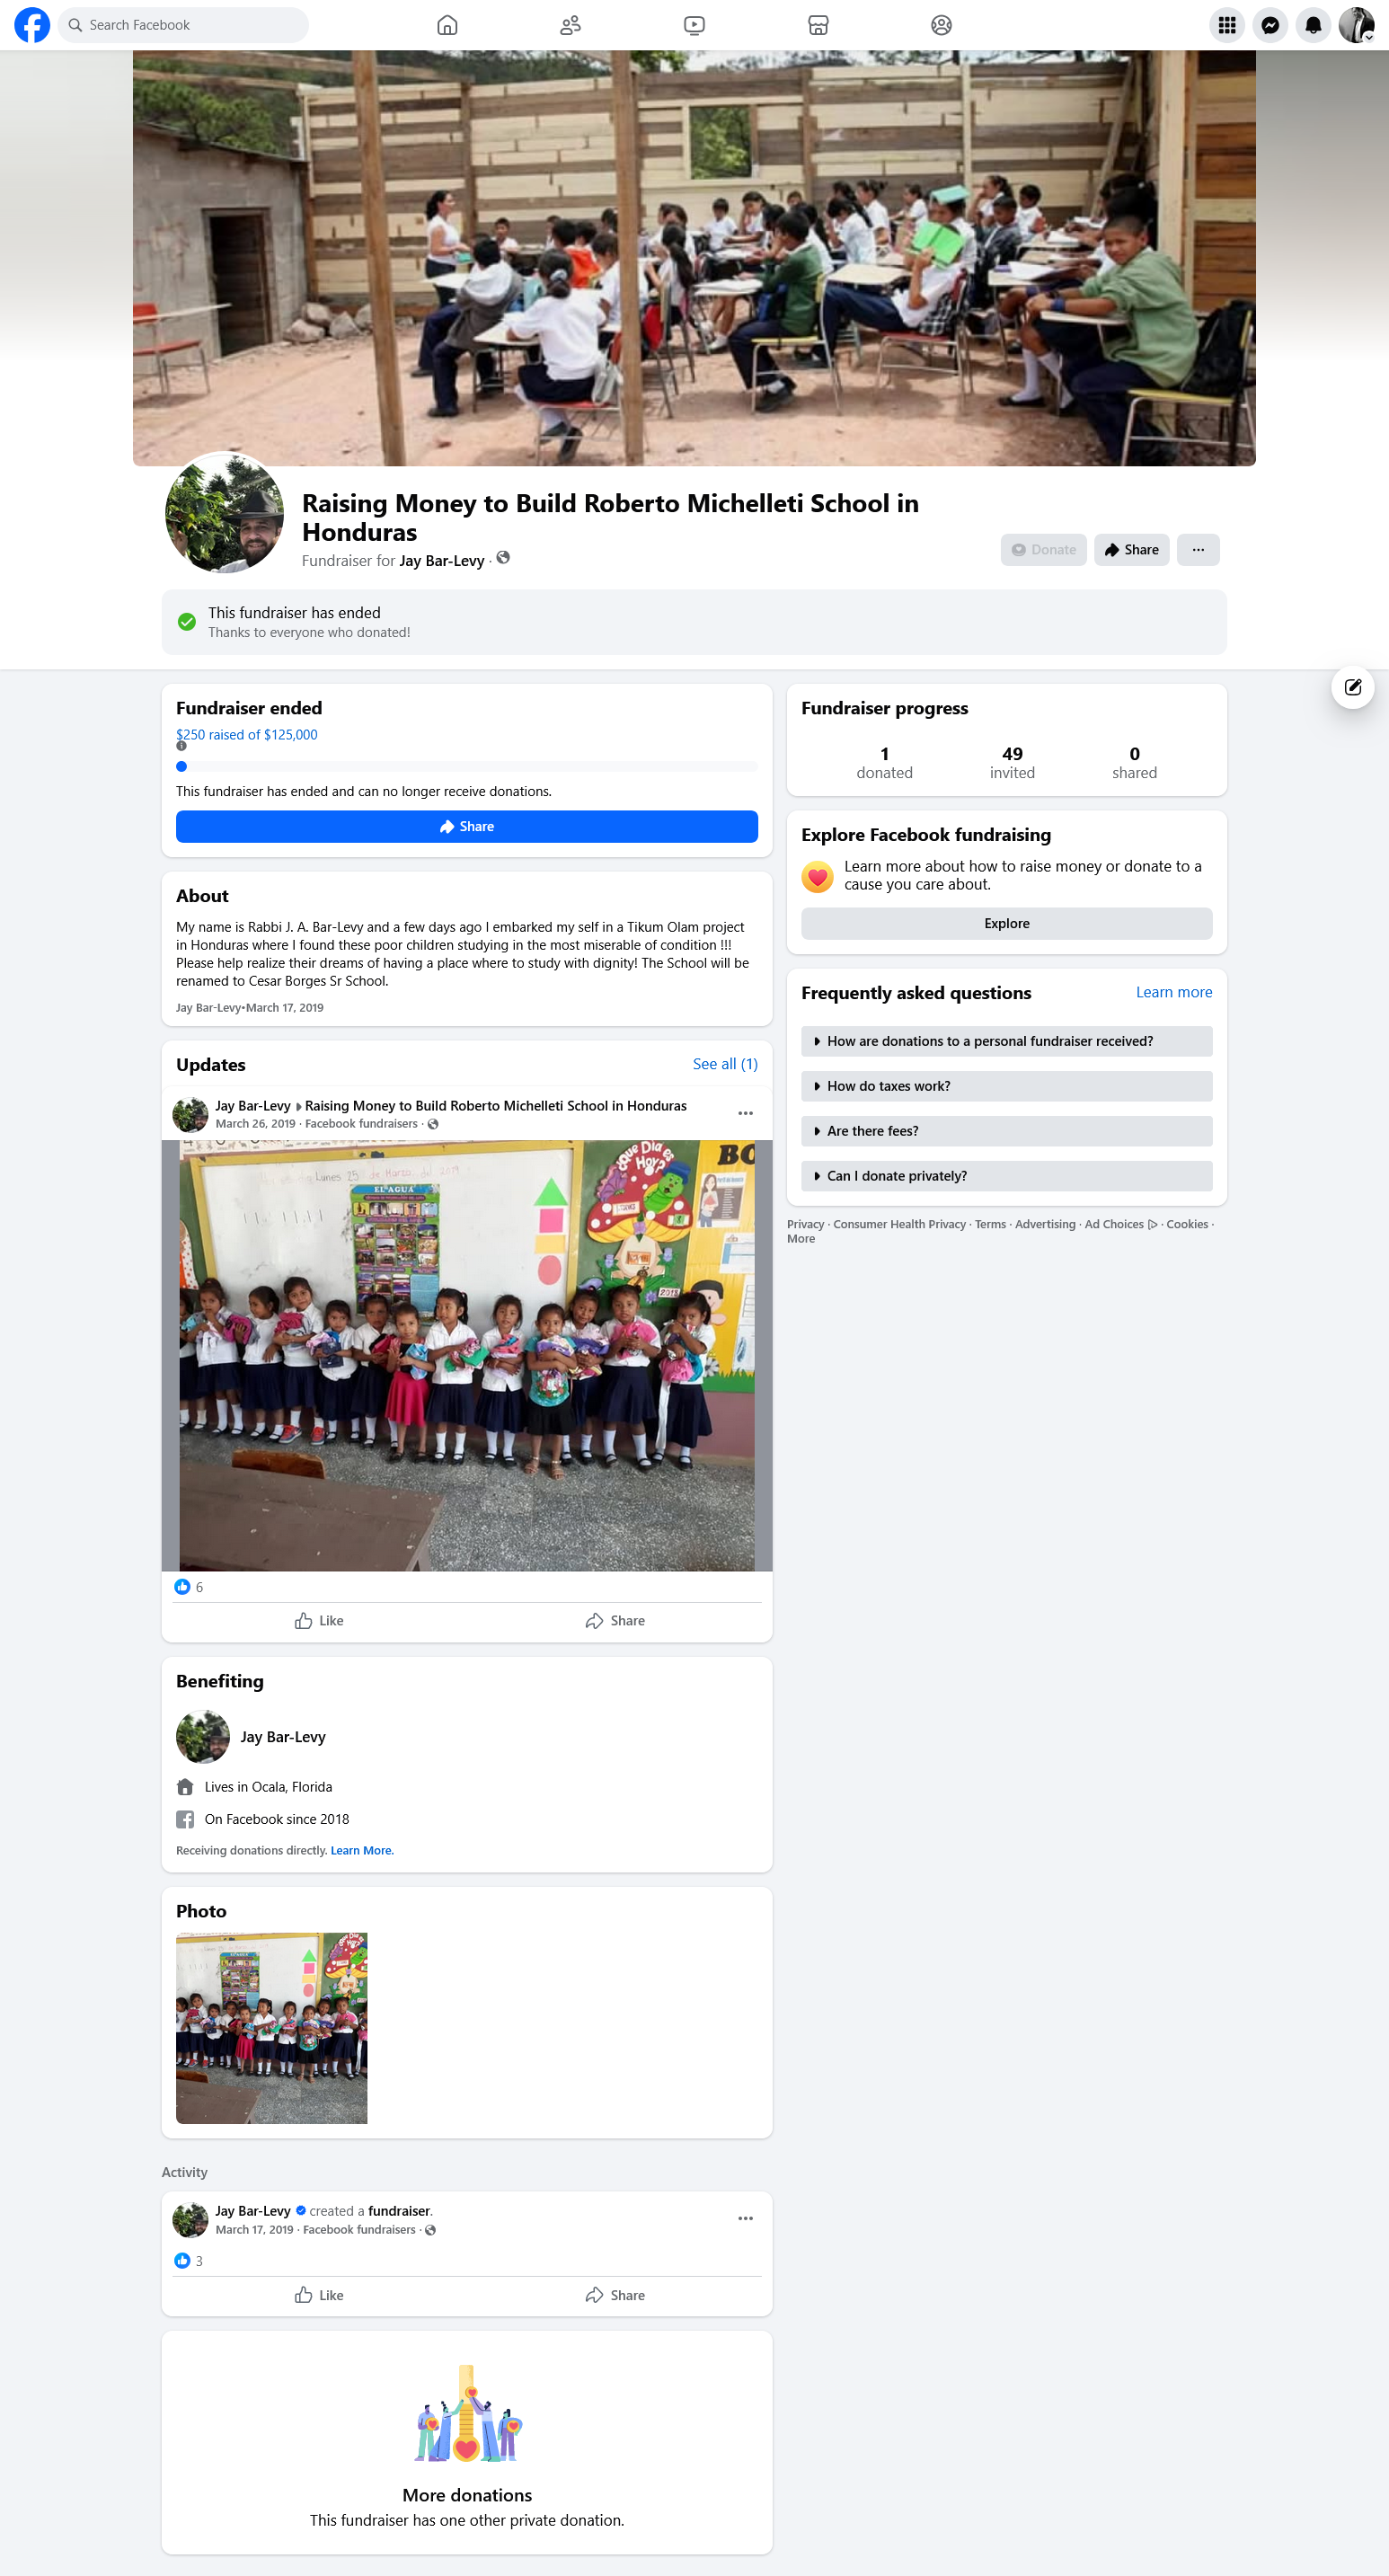The image size is (1389, 2576).
Task: Open Jay Bar-Levy in Benefiting section
Action: click(x=283, y=1737)
